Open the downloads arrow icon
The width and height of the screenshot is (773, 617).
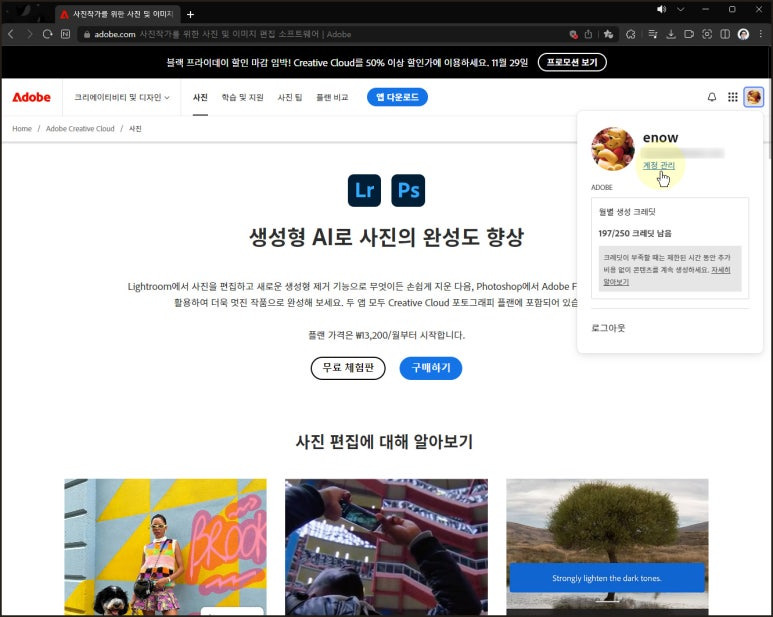click(671, 34)
